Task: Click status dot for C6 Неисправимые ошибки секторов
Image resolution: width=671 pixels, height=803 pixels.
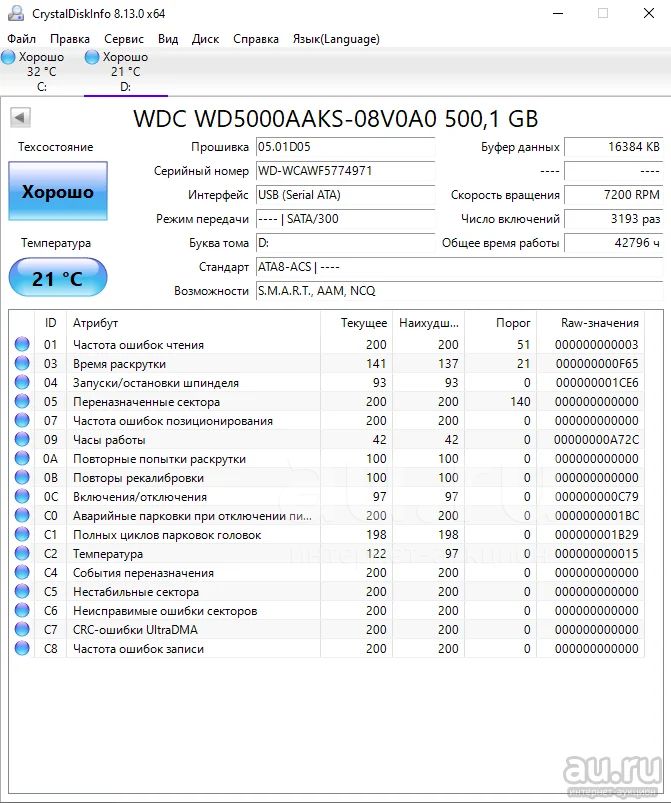Action: pyautogui.click(x=22, y=610)
